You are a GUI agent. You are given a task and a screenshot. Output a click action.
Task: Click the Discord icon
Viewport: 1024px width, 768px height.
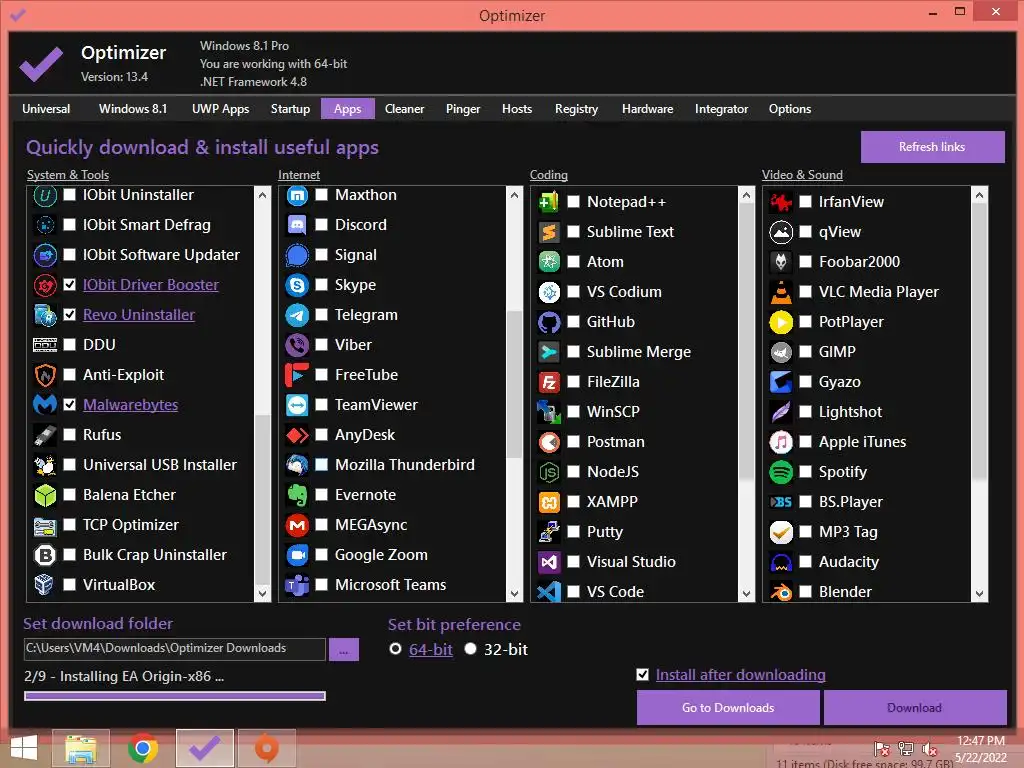coord(297,225)
